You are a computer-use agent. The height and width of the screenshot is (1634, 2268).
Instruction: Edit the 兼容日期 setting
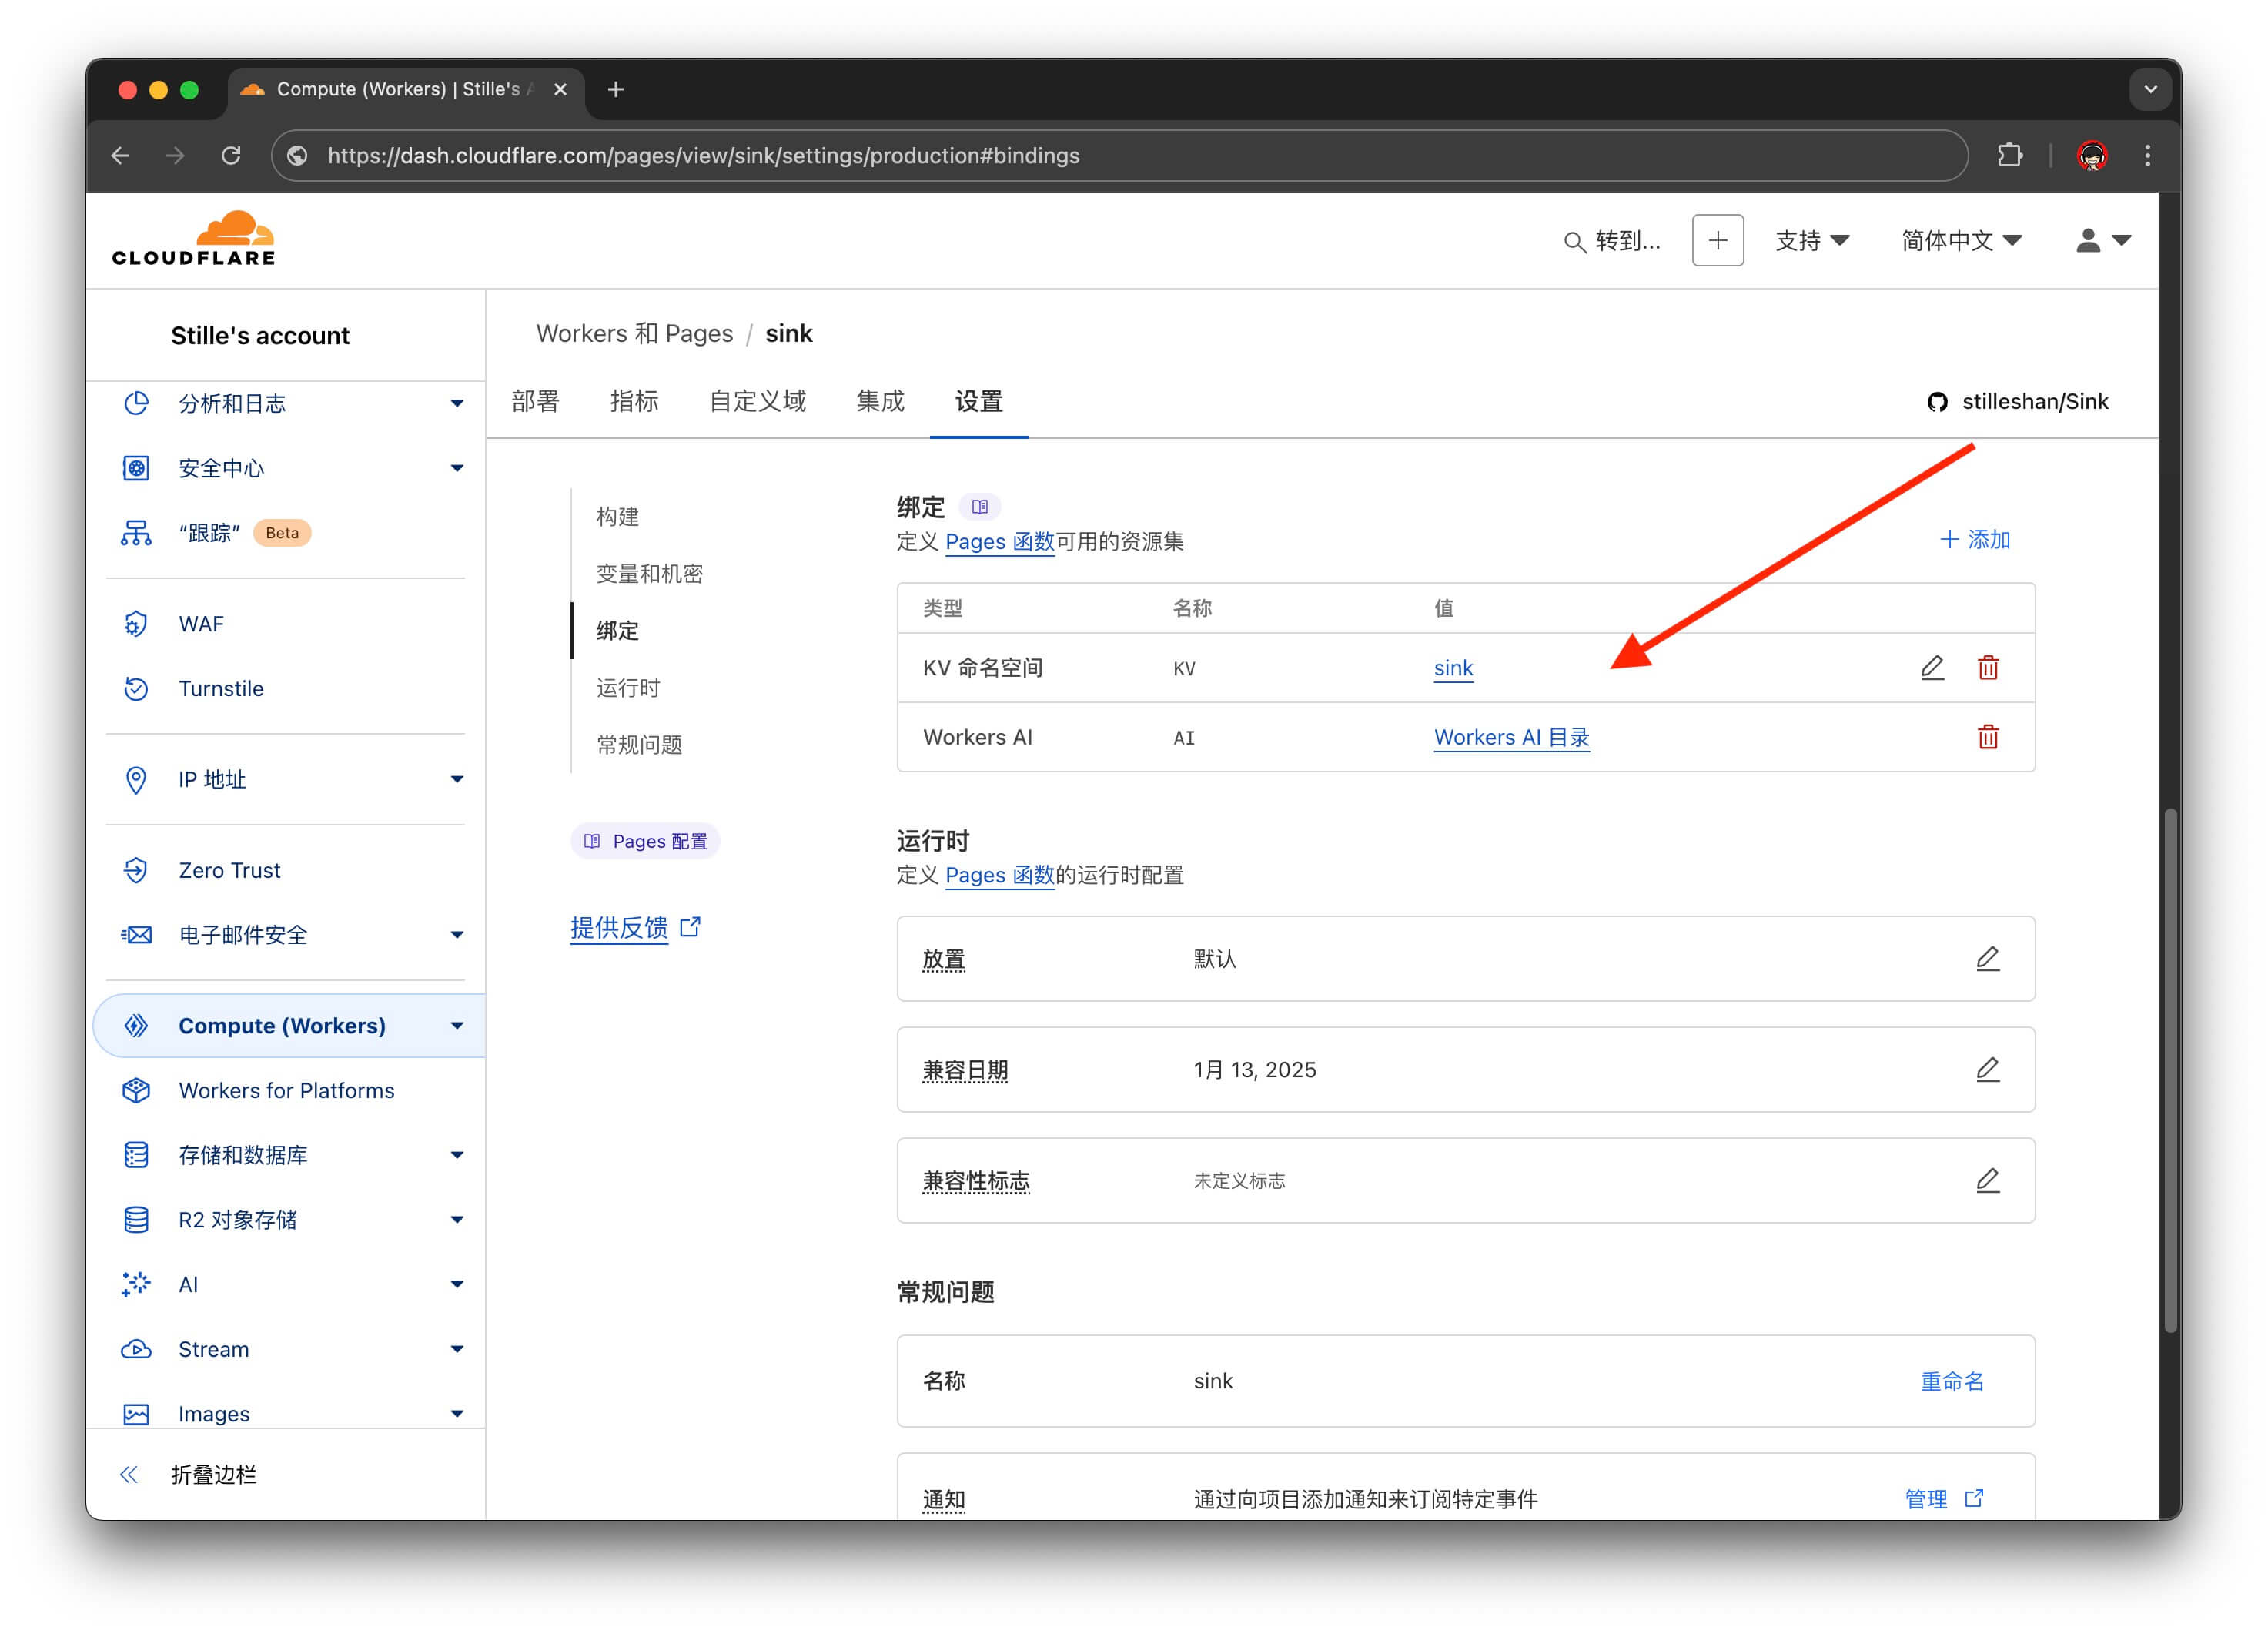pos(1988,1069)
